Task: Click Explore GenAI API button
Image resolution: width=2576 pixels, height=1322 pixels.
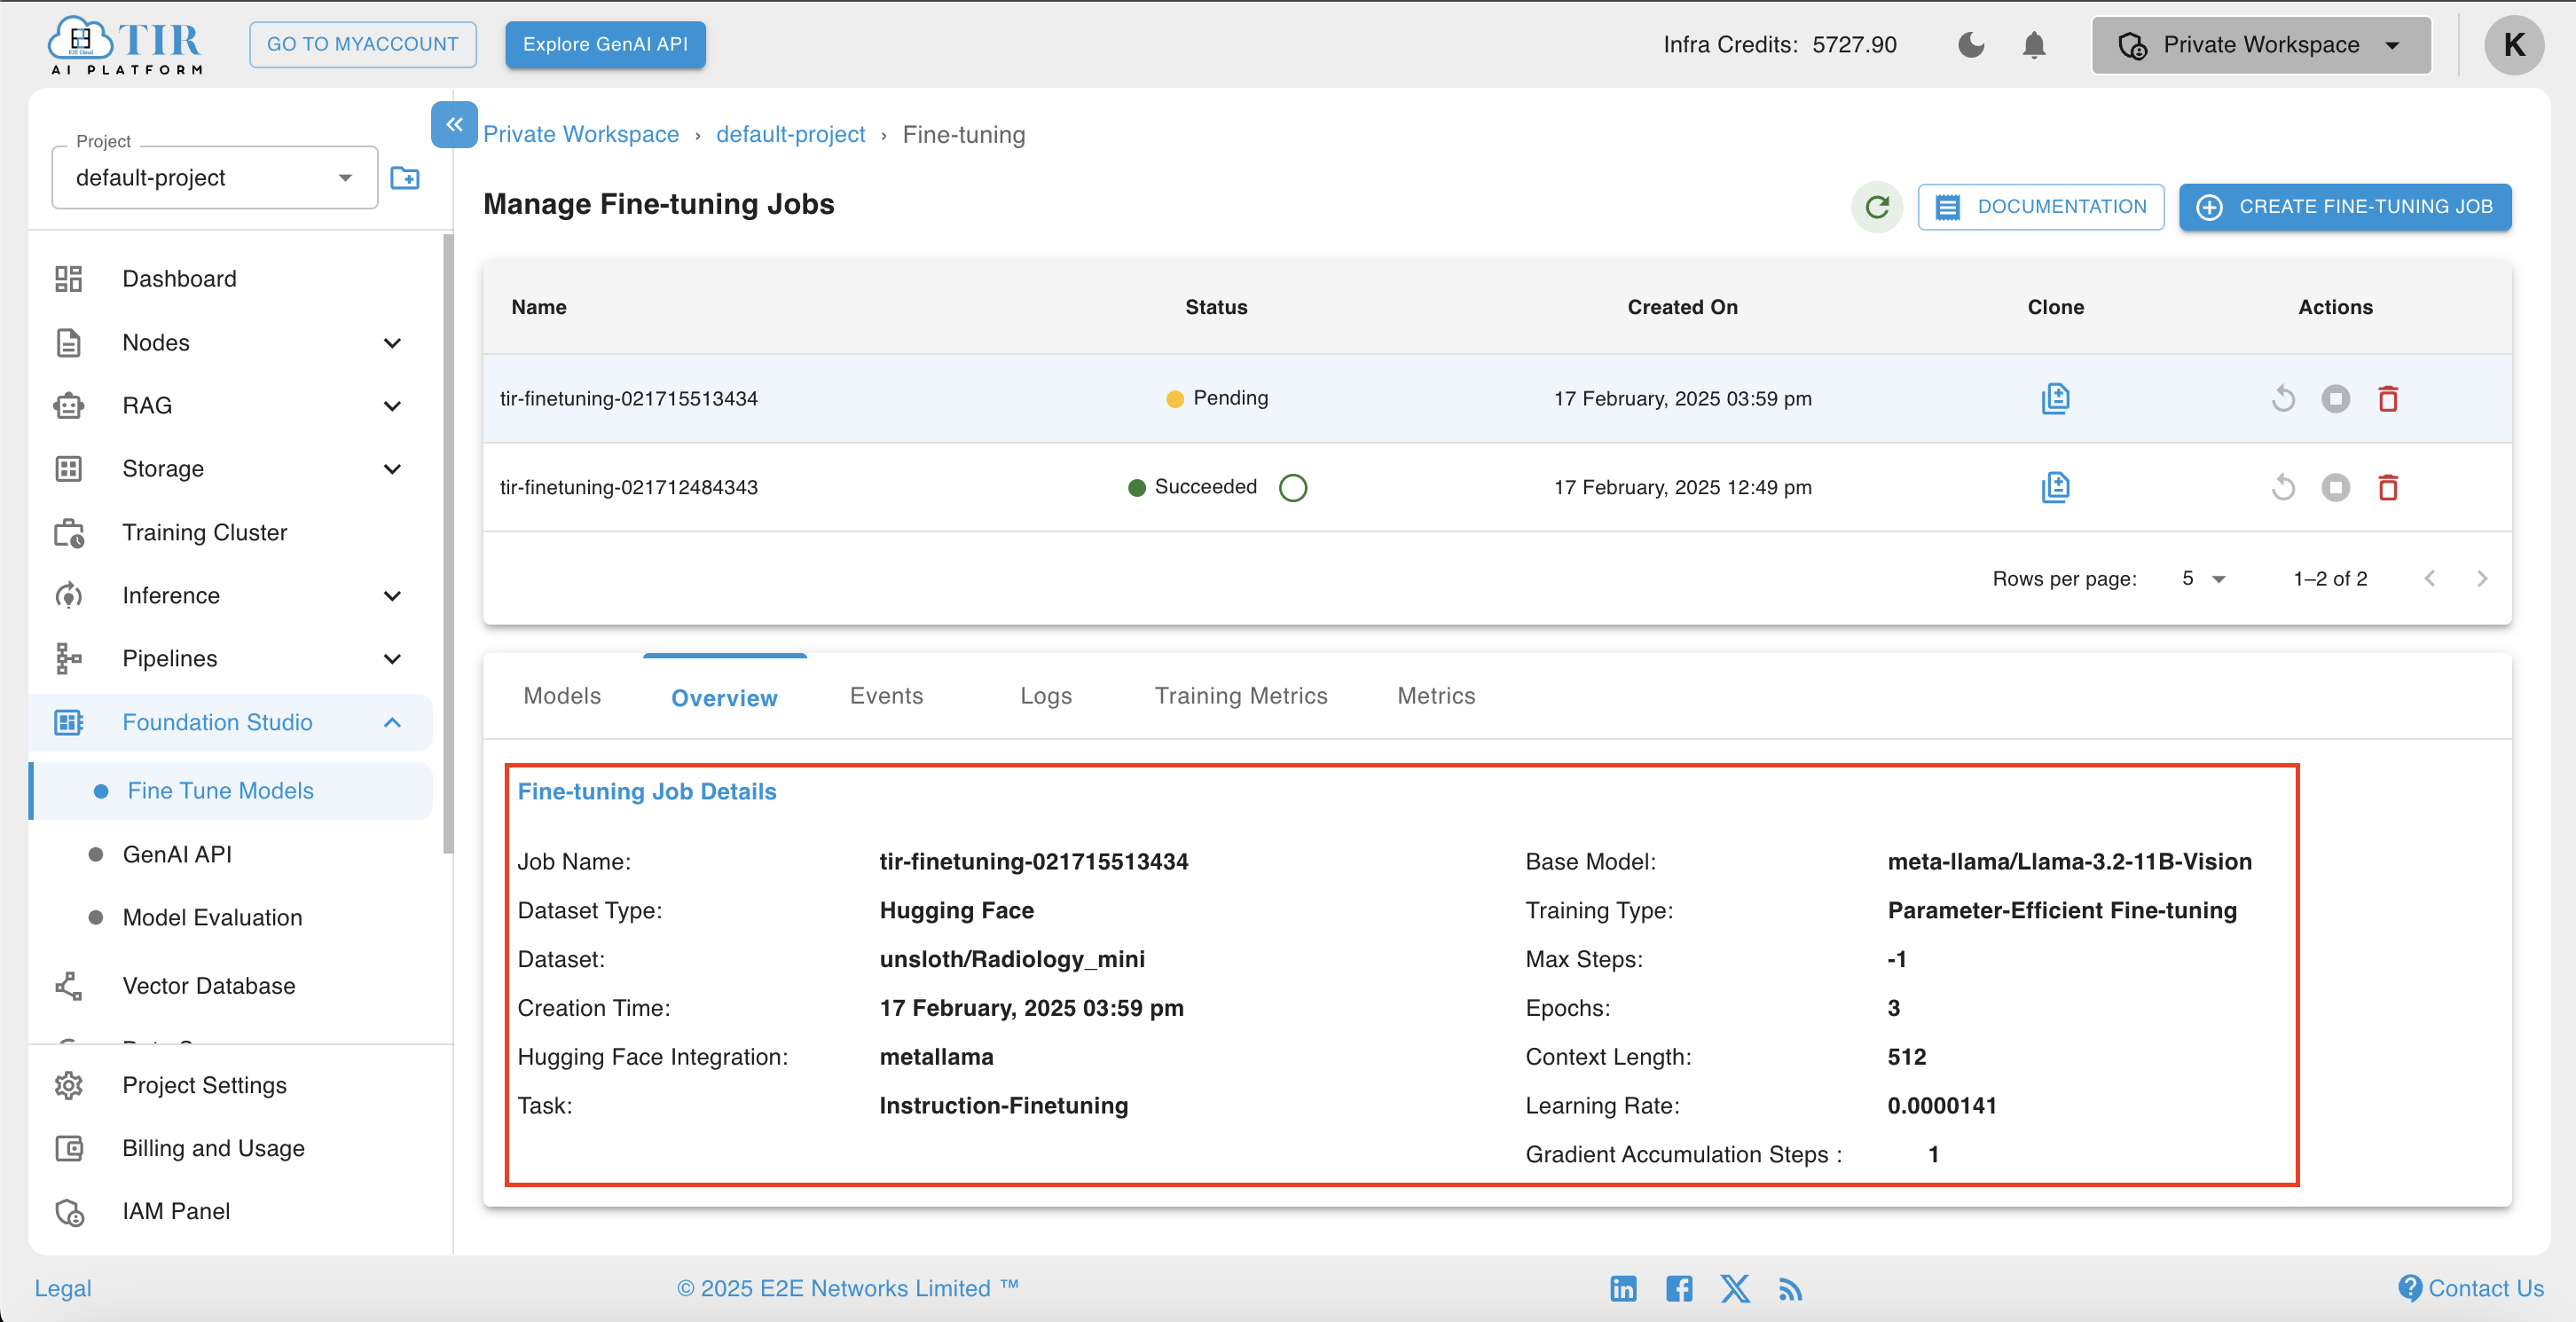Action: (605, 45)
